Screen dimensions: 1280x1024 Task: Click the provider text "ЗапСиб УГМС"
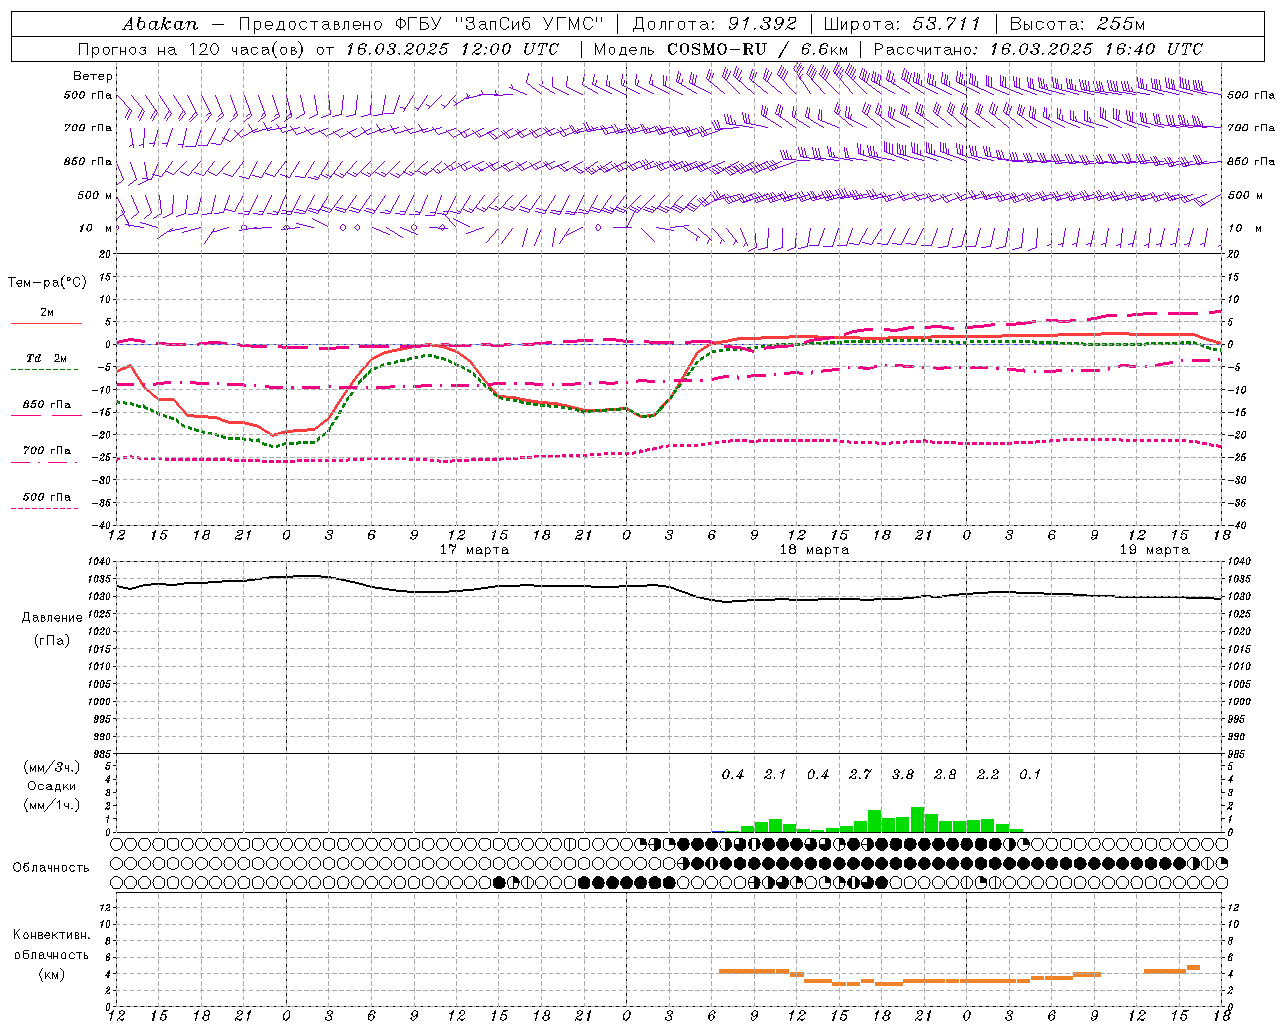tap(530, 24)
